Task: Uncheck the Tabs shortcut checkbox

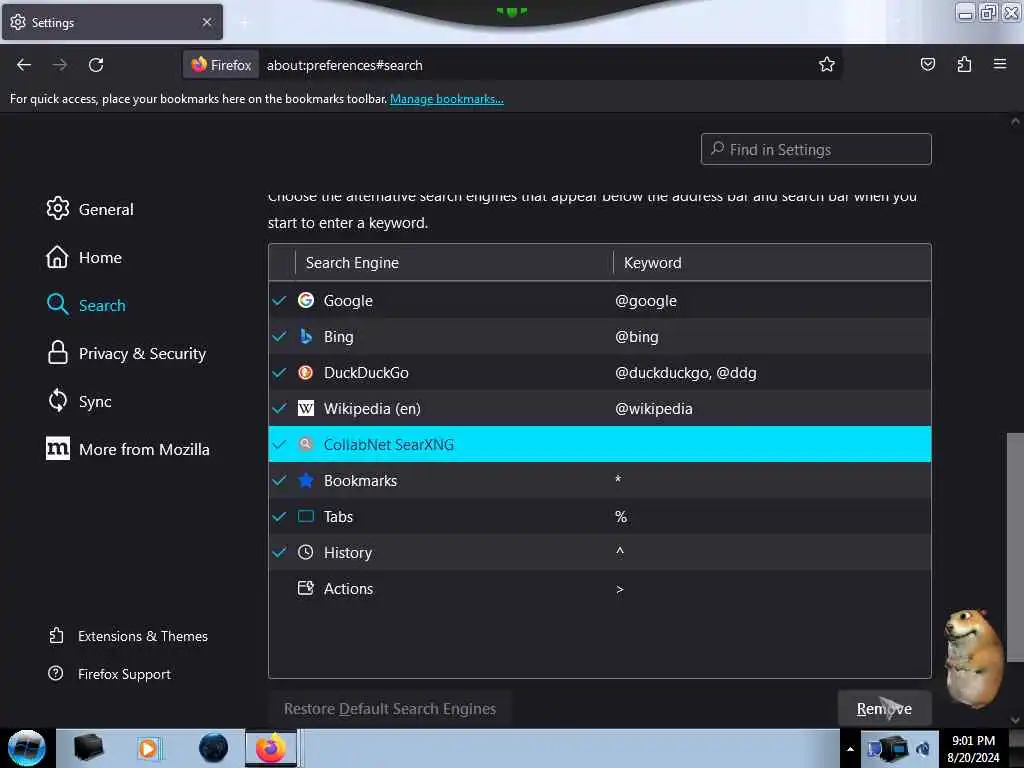Action: pos(280,516)
